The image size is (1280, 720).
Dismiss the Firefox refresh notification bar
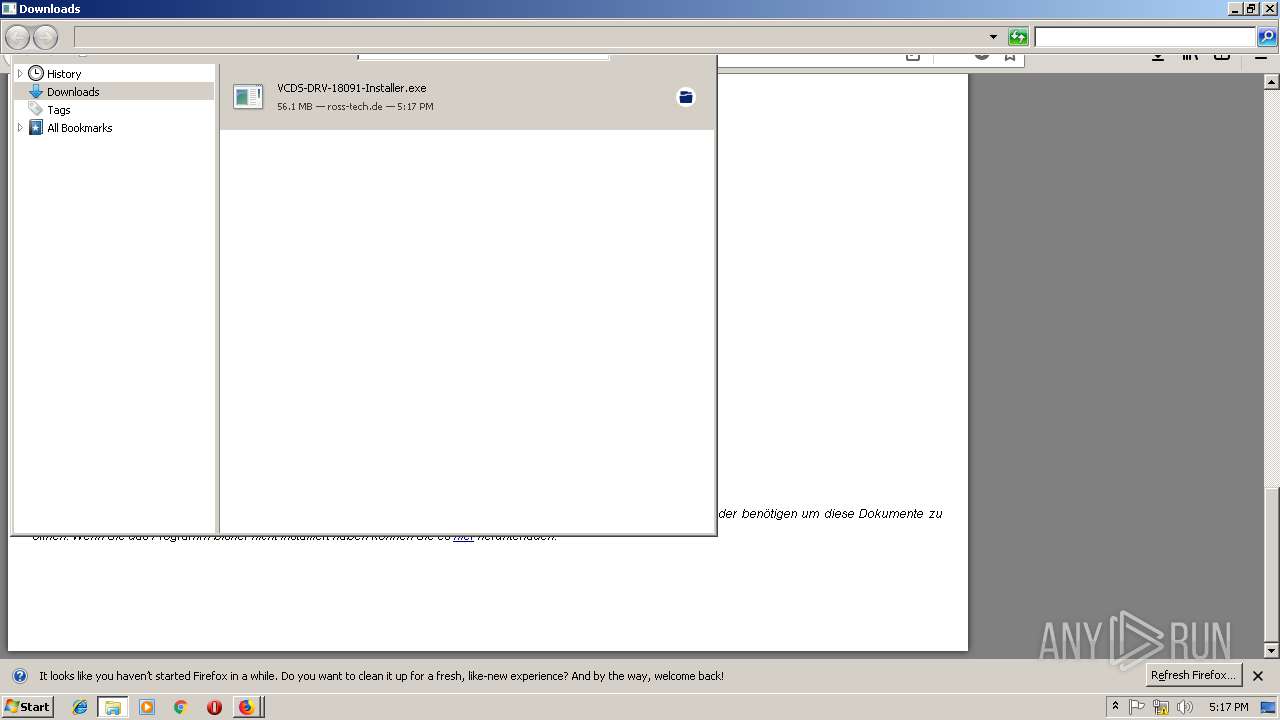[x=1258, y=676]
